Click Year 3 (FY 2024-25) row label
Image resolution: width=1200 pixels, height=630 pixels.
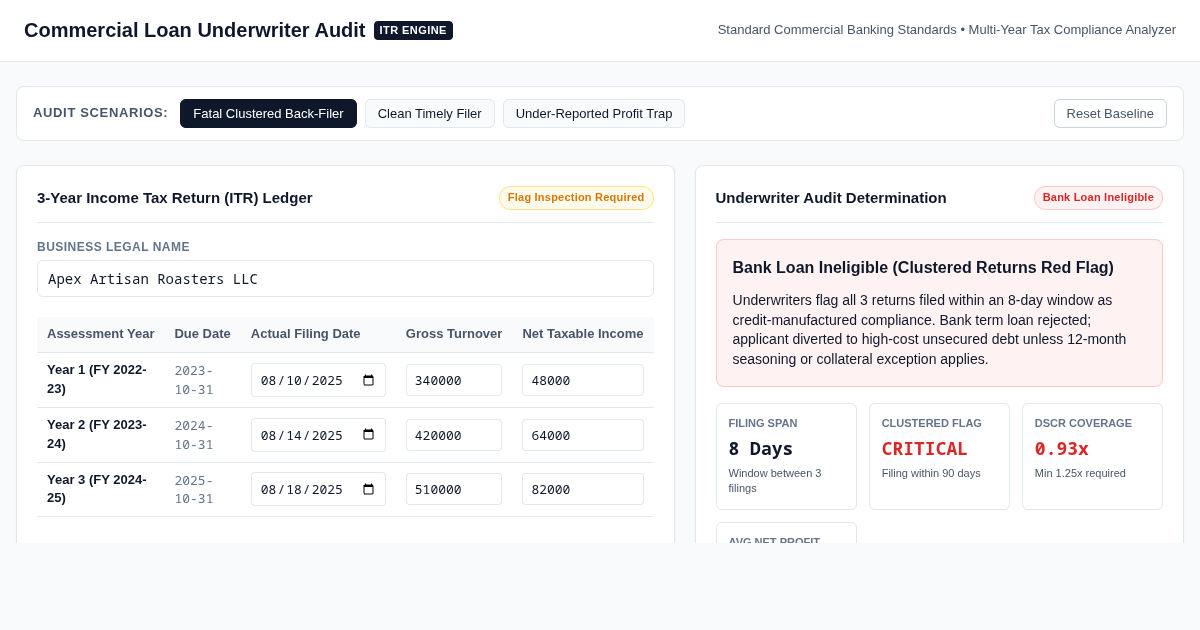(97, 489)
